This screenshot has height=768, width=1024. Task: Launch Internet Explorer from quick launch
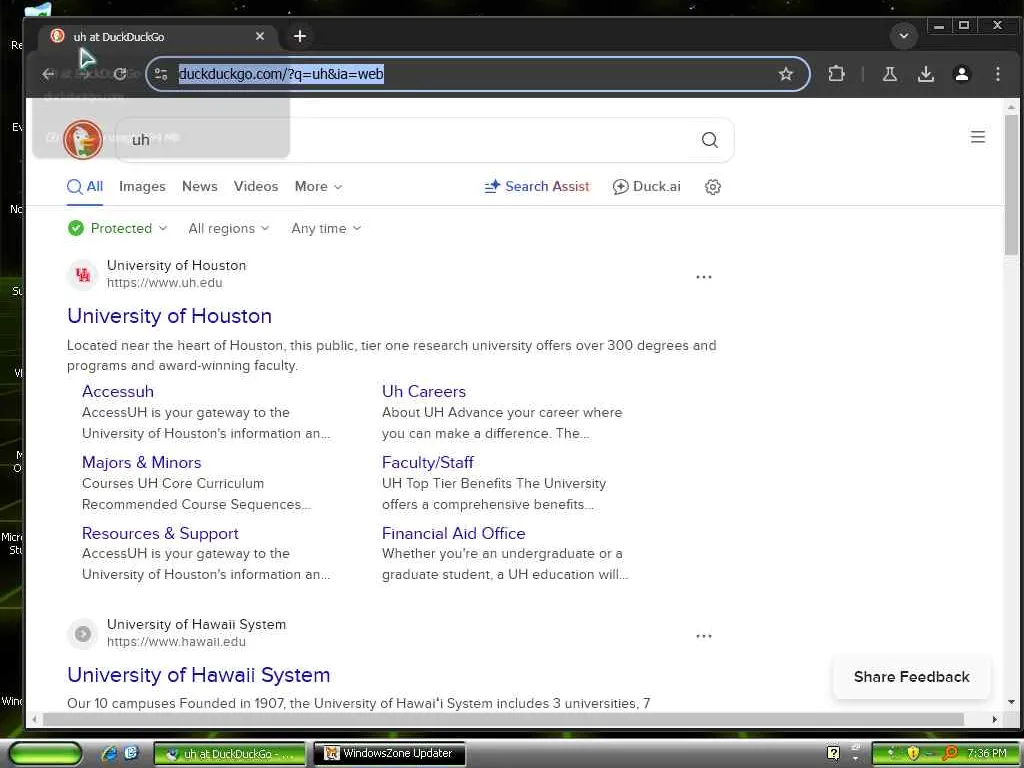109,753
